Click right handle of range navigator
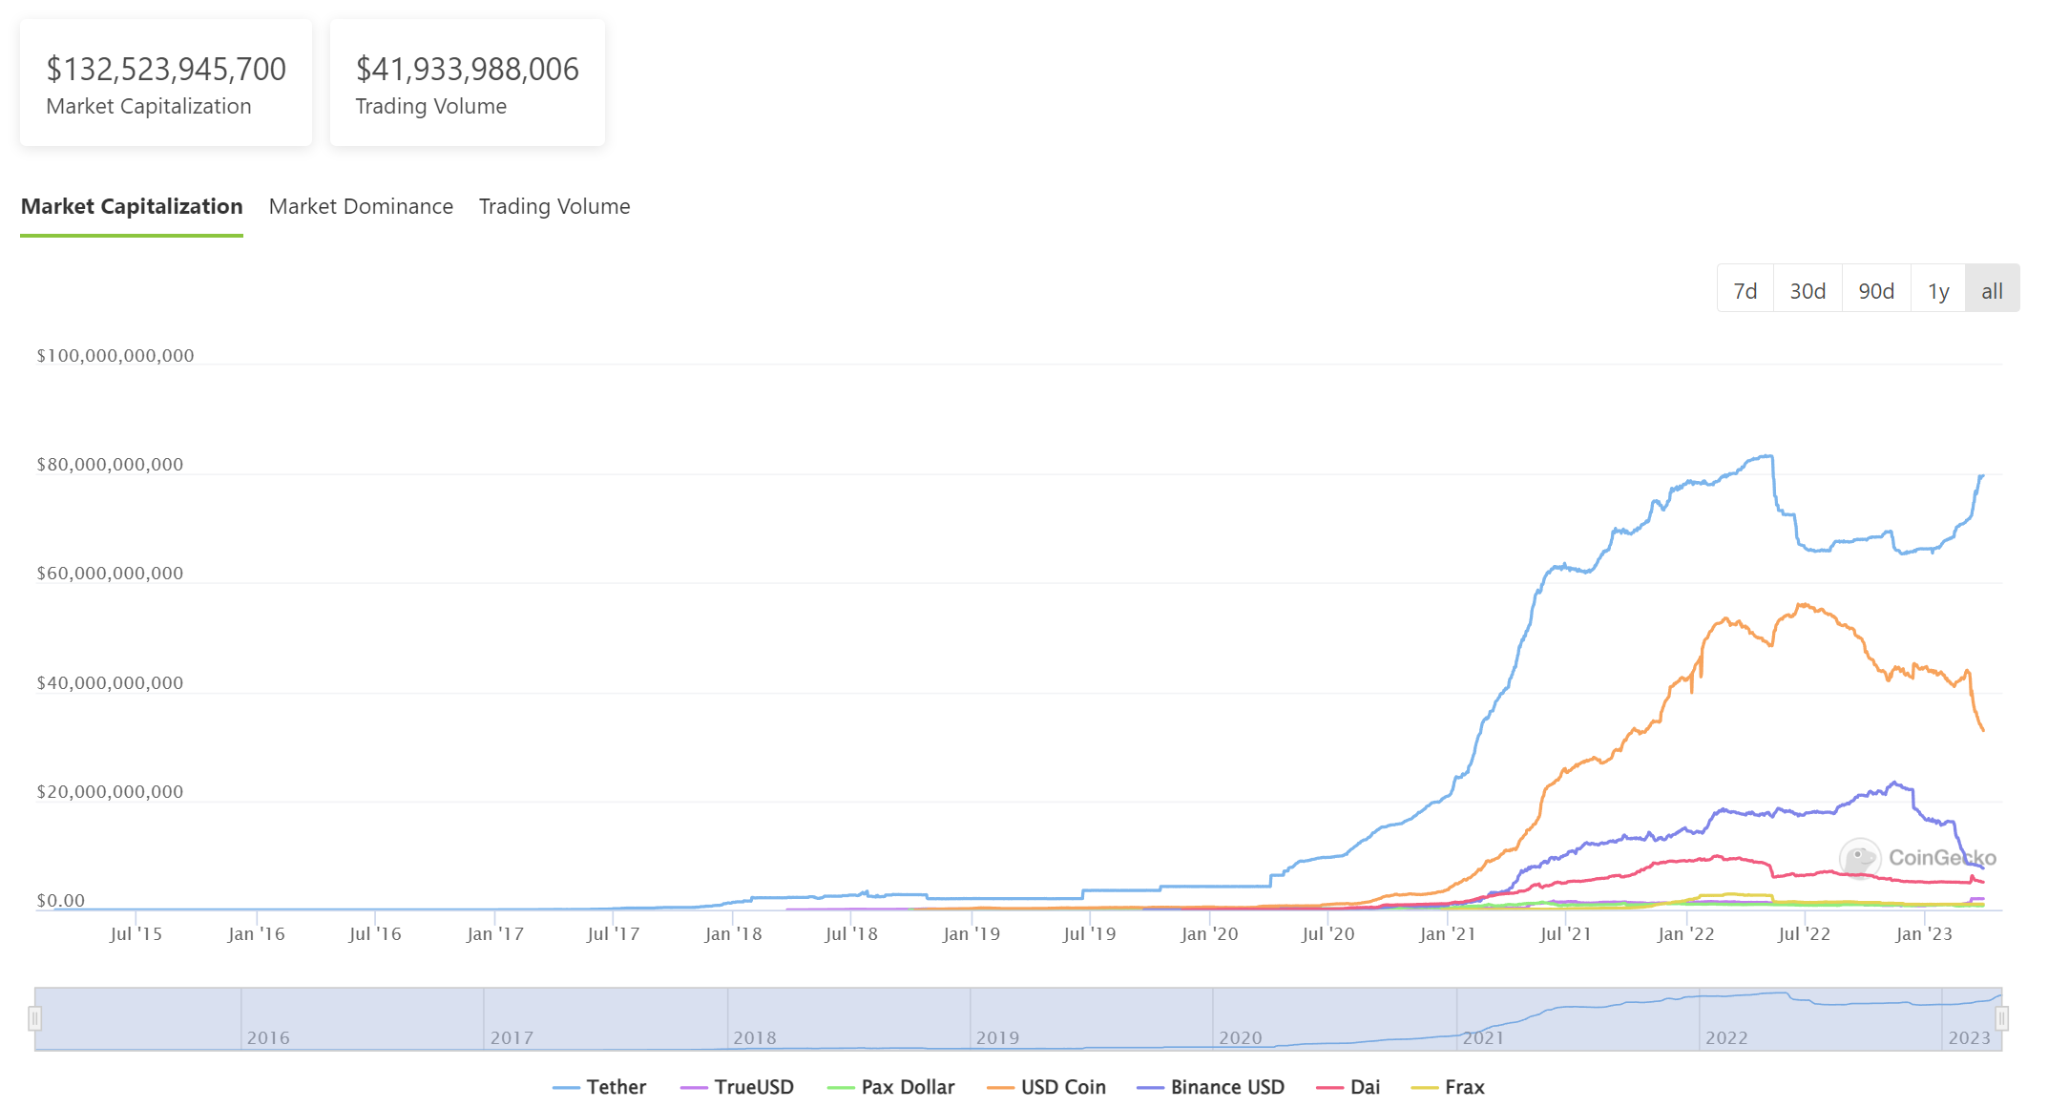 (x=2001, y=1019)
